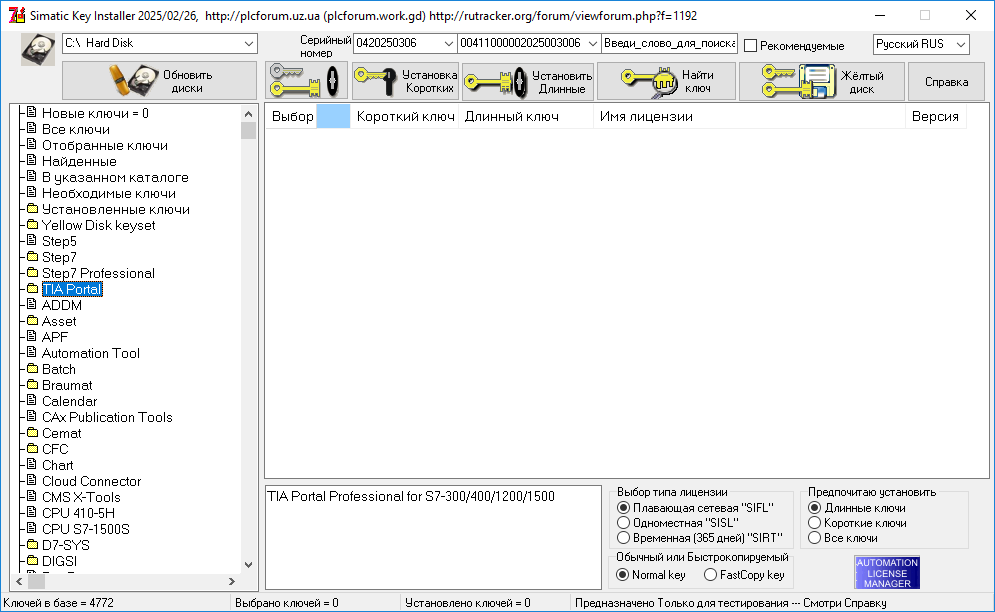
Task: Click the Выбор column header
Action: (x=292, y=116)
